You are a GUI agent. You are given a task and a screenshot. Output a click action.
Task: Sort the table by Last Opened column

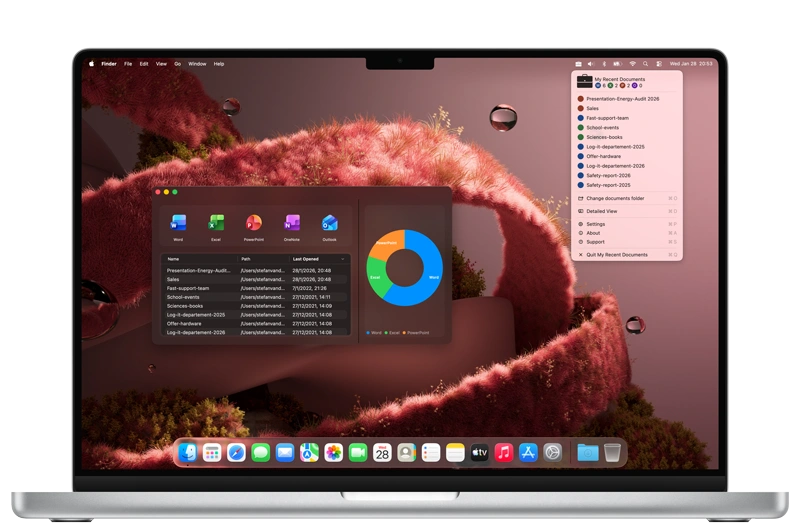coord(305,259)
